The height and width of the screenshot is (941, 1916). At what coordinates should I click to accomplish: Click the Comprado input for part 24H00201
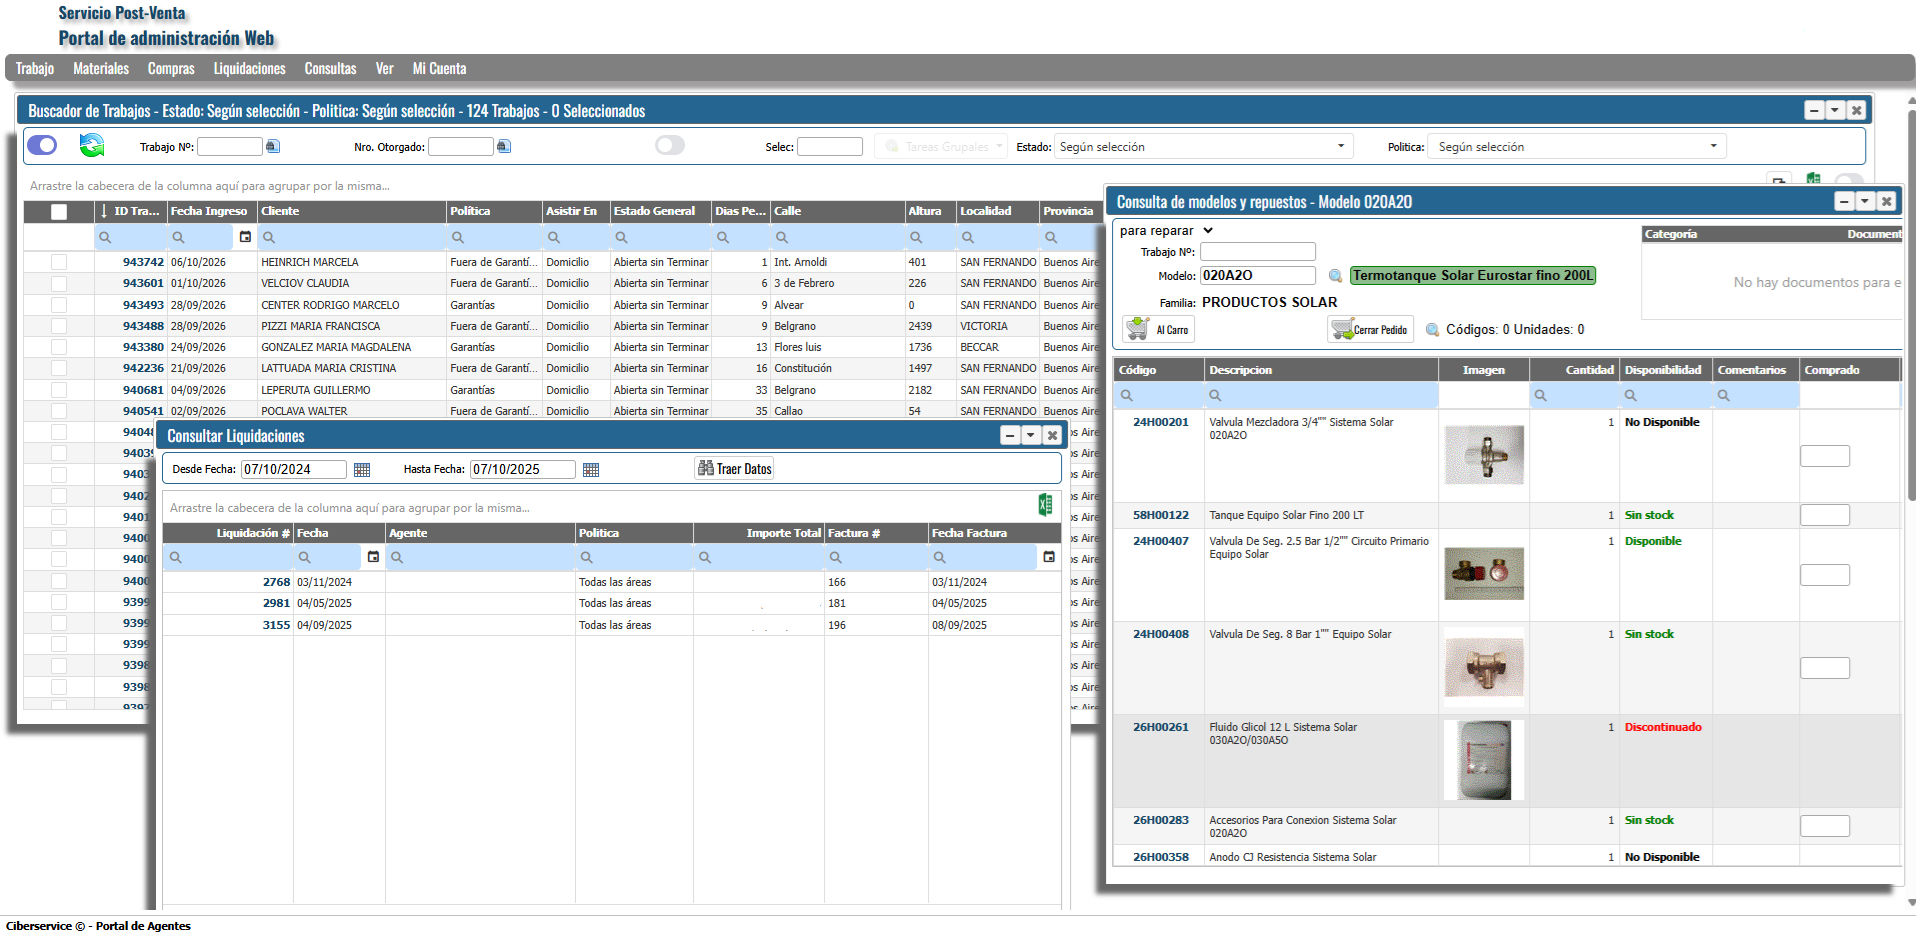[x=1825, y=456]
